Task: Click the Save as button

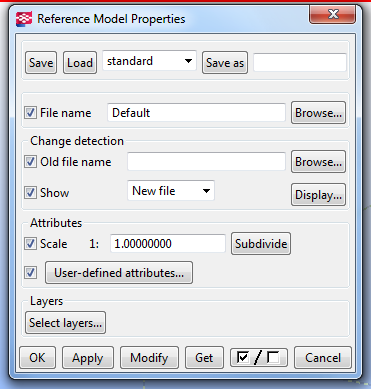Action: [225, 62]
